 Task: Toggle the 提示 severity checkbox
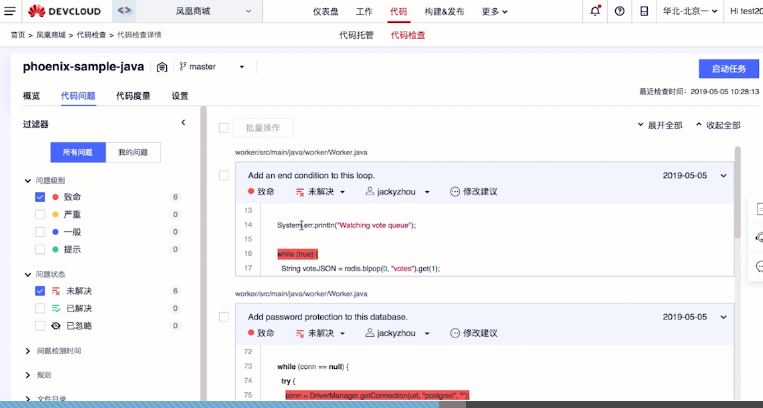point(40,249)
